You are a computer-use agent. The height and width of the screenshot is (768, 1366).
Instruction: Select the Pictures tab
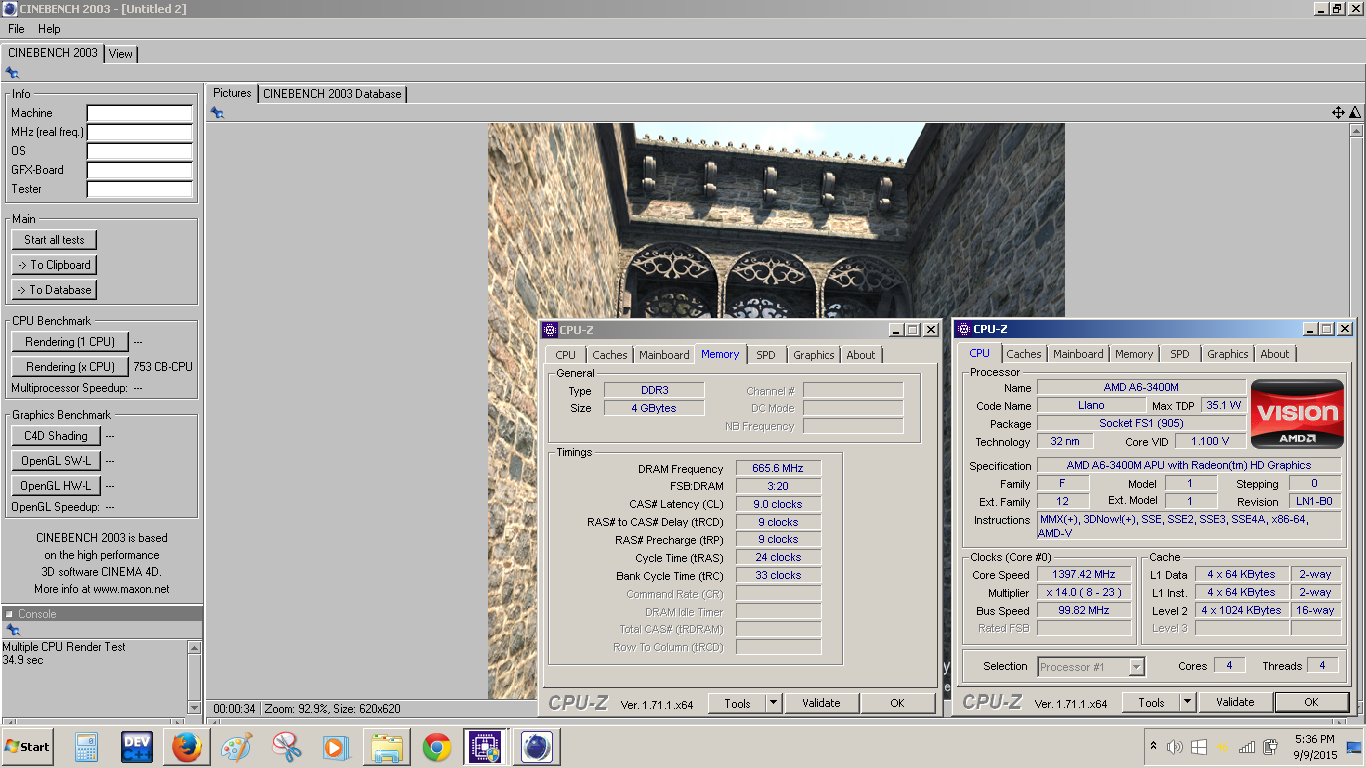232,93
